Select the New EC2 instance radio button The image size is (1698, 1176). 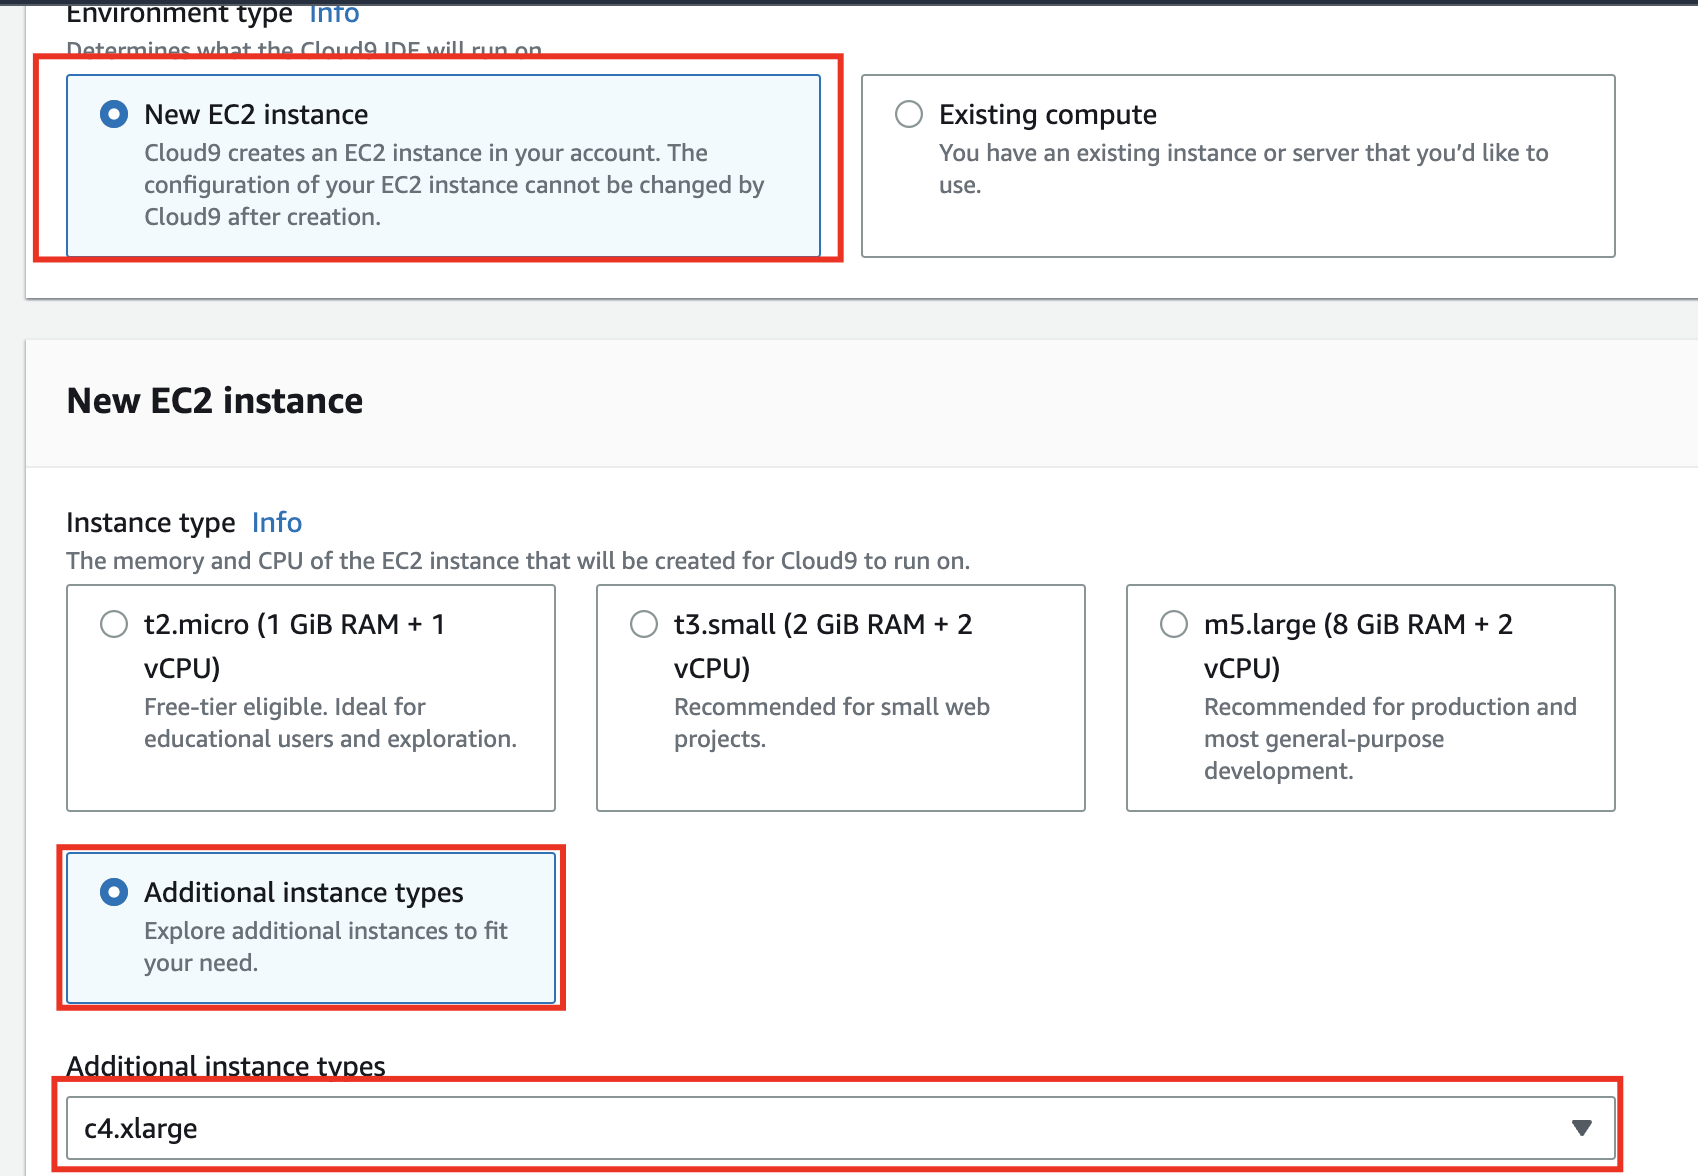click(x=113, y=114)
